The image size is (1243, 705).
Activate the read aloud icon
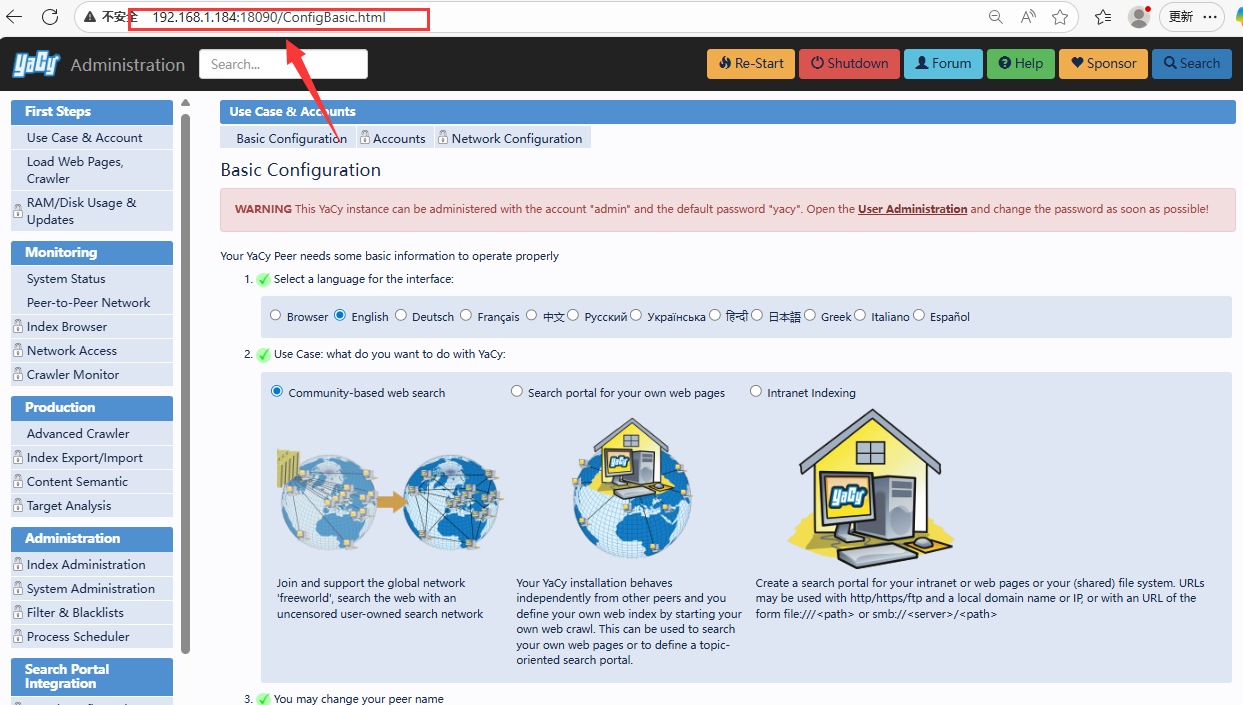[x=1028, y=17]
